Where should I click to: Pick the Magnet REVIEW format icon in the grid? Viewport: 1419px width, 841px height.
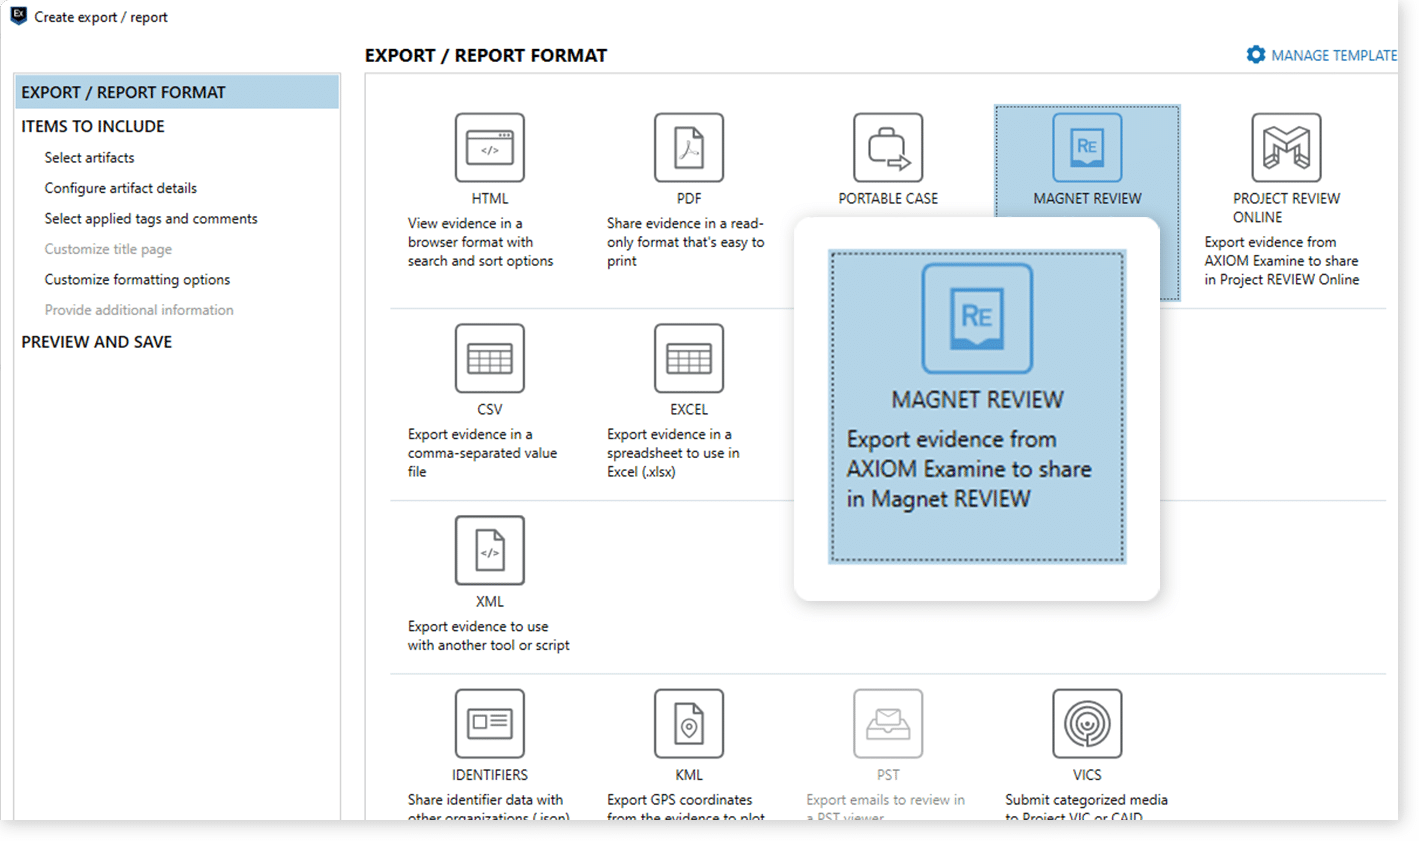[x=1087, y=147]
